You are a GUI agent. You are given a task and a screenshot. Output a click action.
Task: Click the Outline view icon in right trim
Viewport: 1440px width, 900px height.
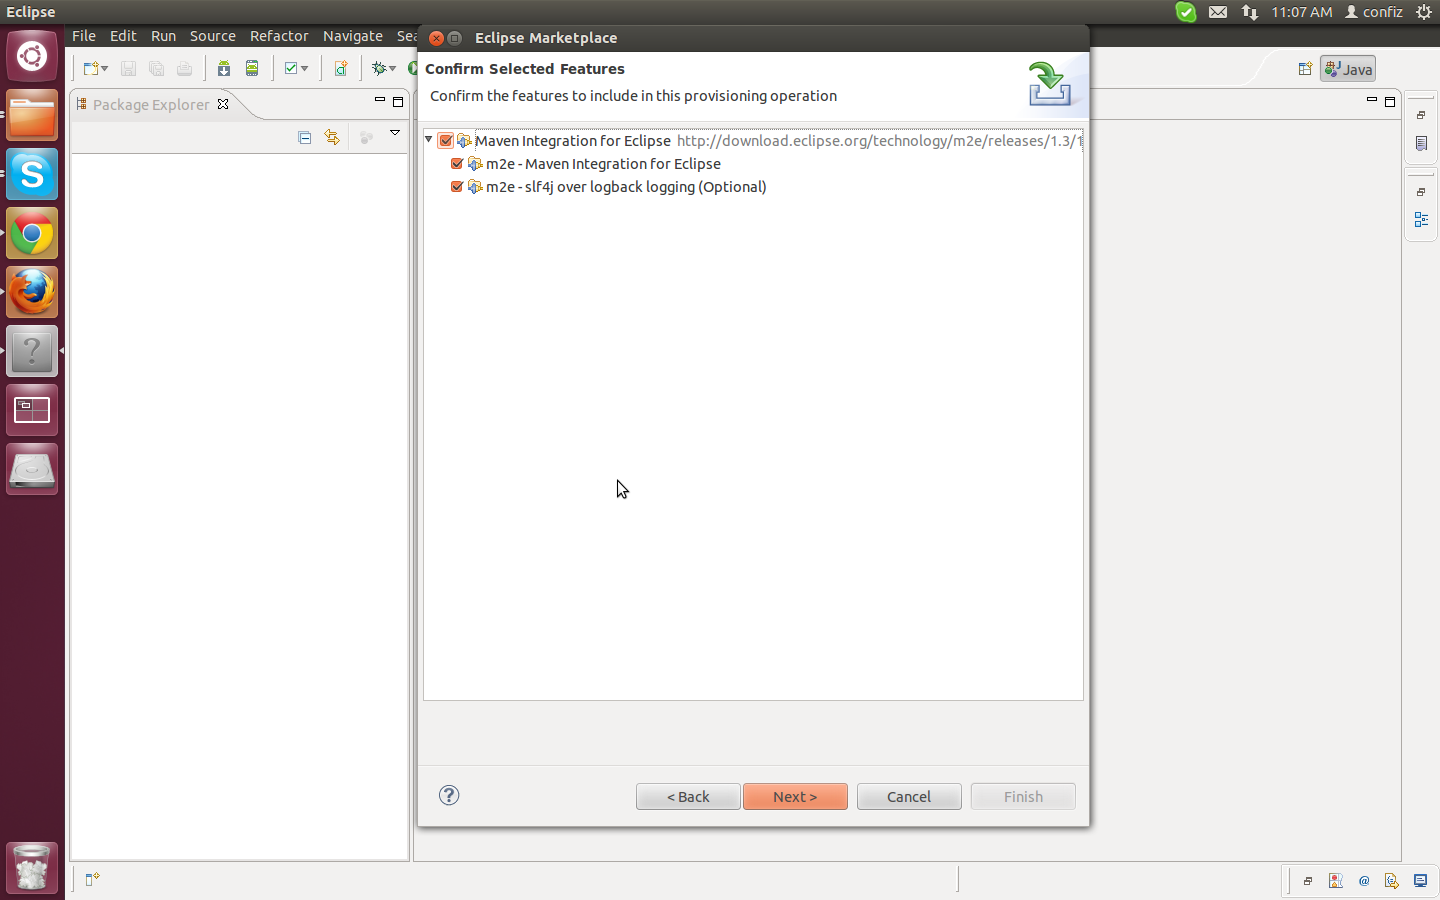1421,220
